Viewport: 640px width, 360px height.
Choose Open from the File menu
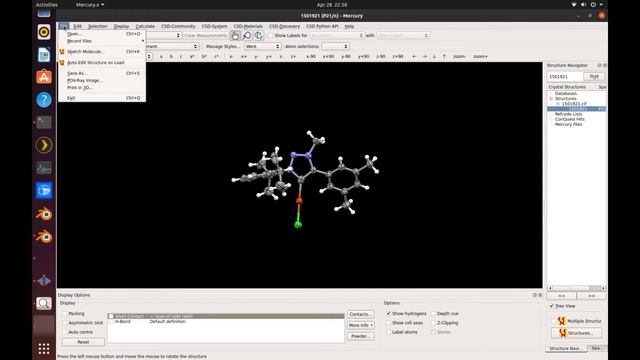(102, 34)
